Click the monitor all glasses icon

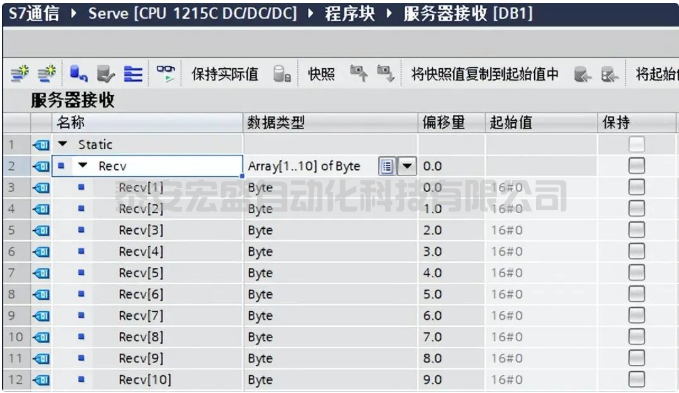click(x=166, y=74)
